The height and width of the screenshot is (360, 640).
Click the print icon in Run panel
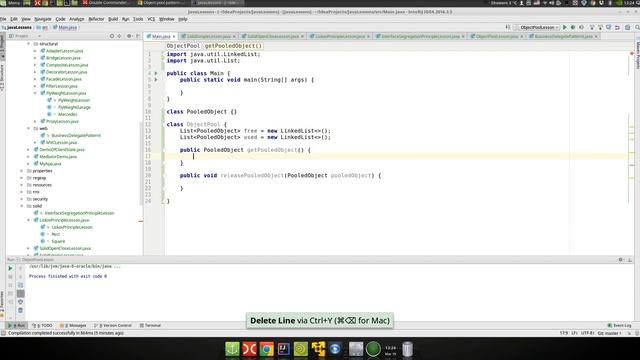point(20,302)
